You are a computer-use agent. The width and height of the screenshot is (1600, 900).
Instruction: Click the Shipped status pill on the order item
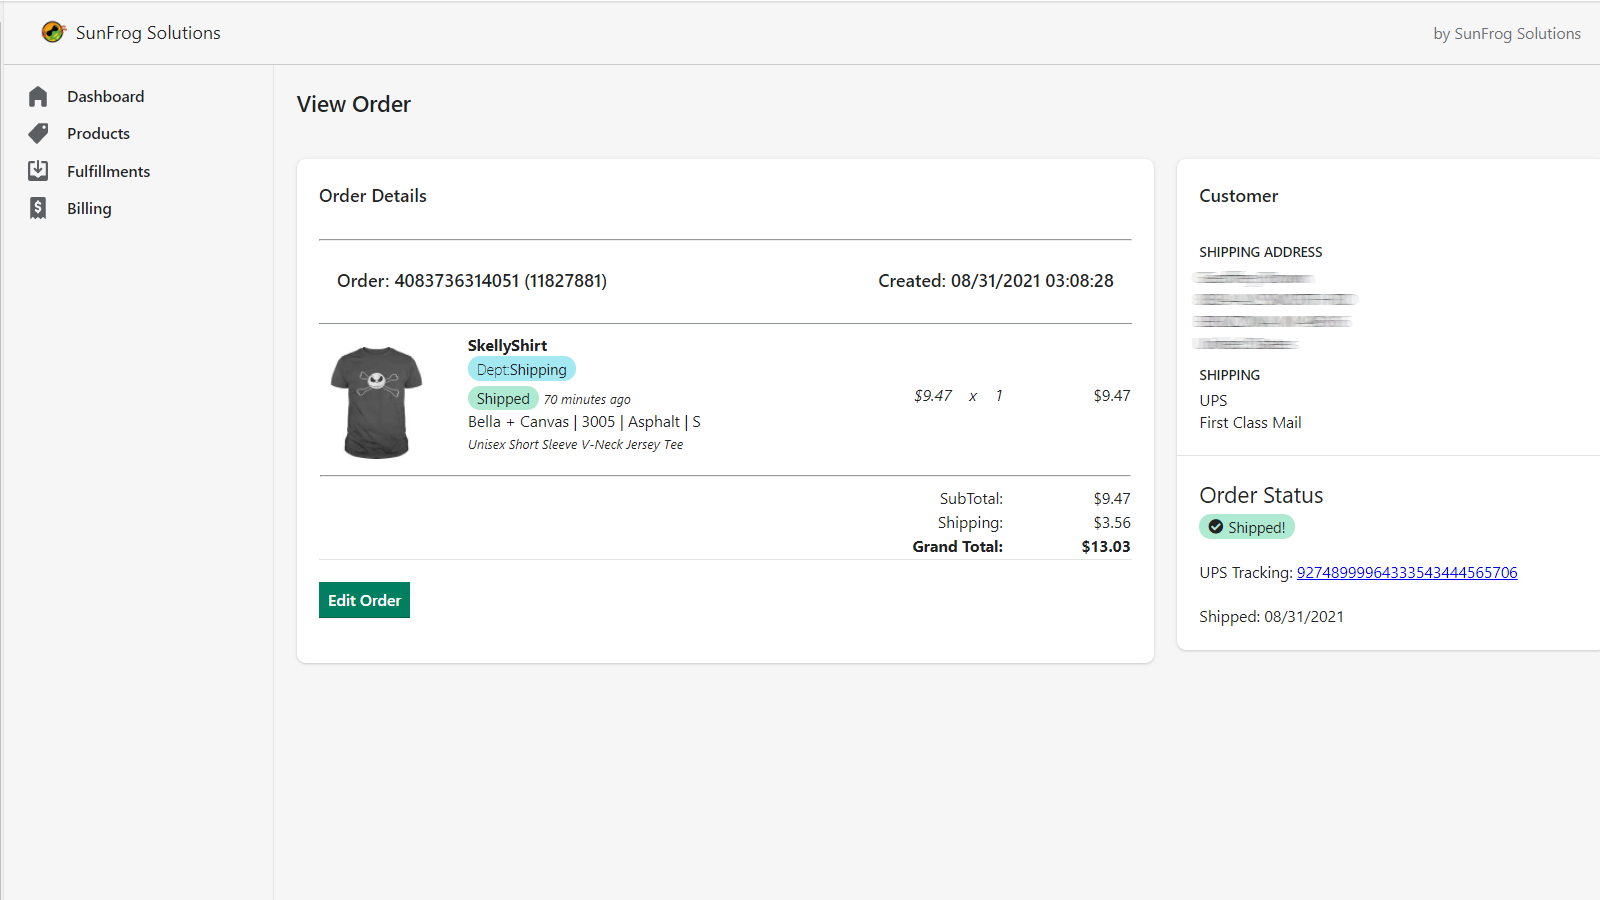click(502, 398)
